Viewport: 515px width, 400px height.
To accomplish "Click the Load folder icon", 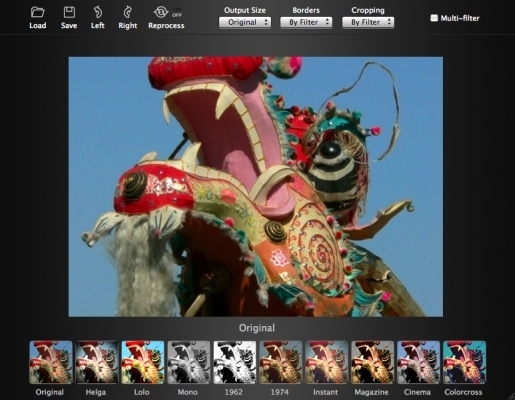I will point(37,12).
